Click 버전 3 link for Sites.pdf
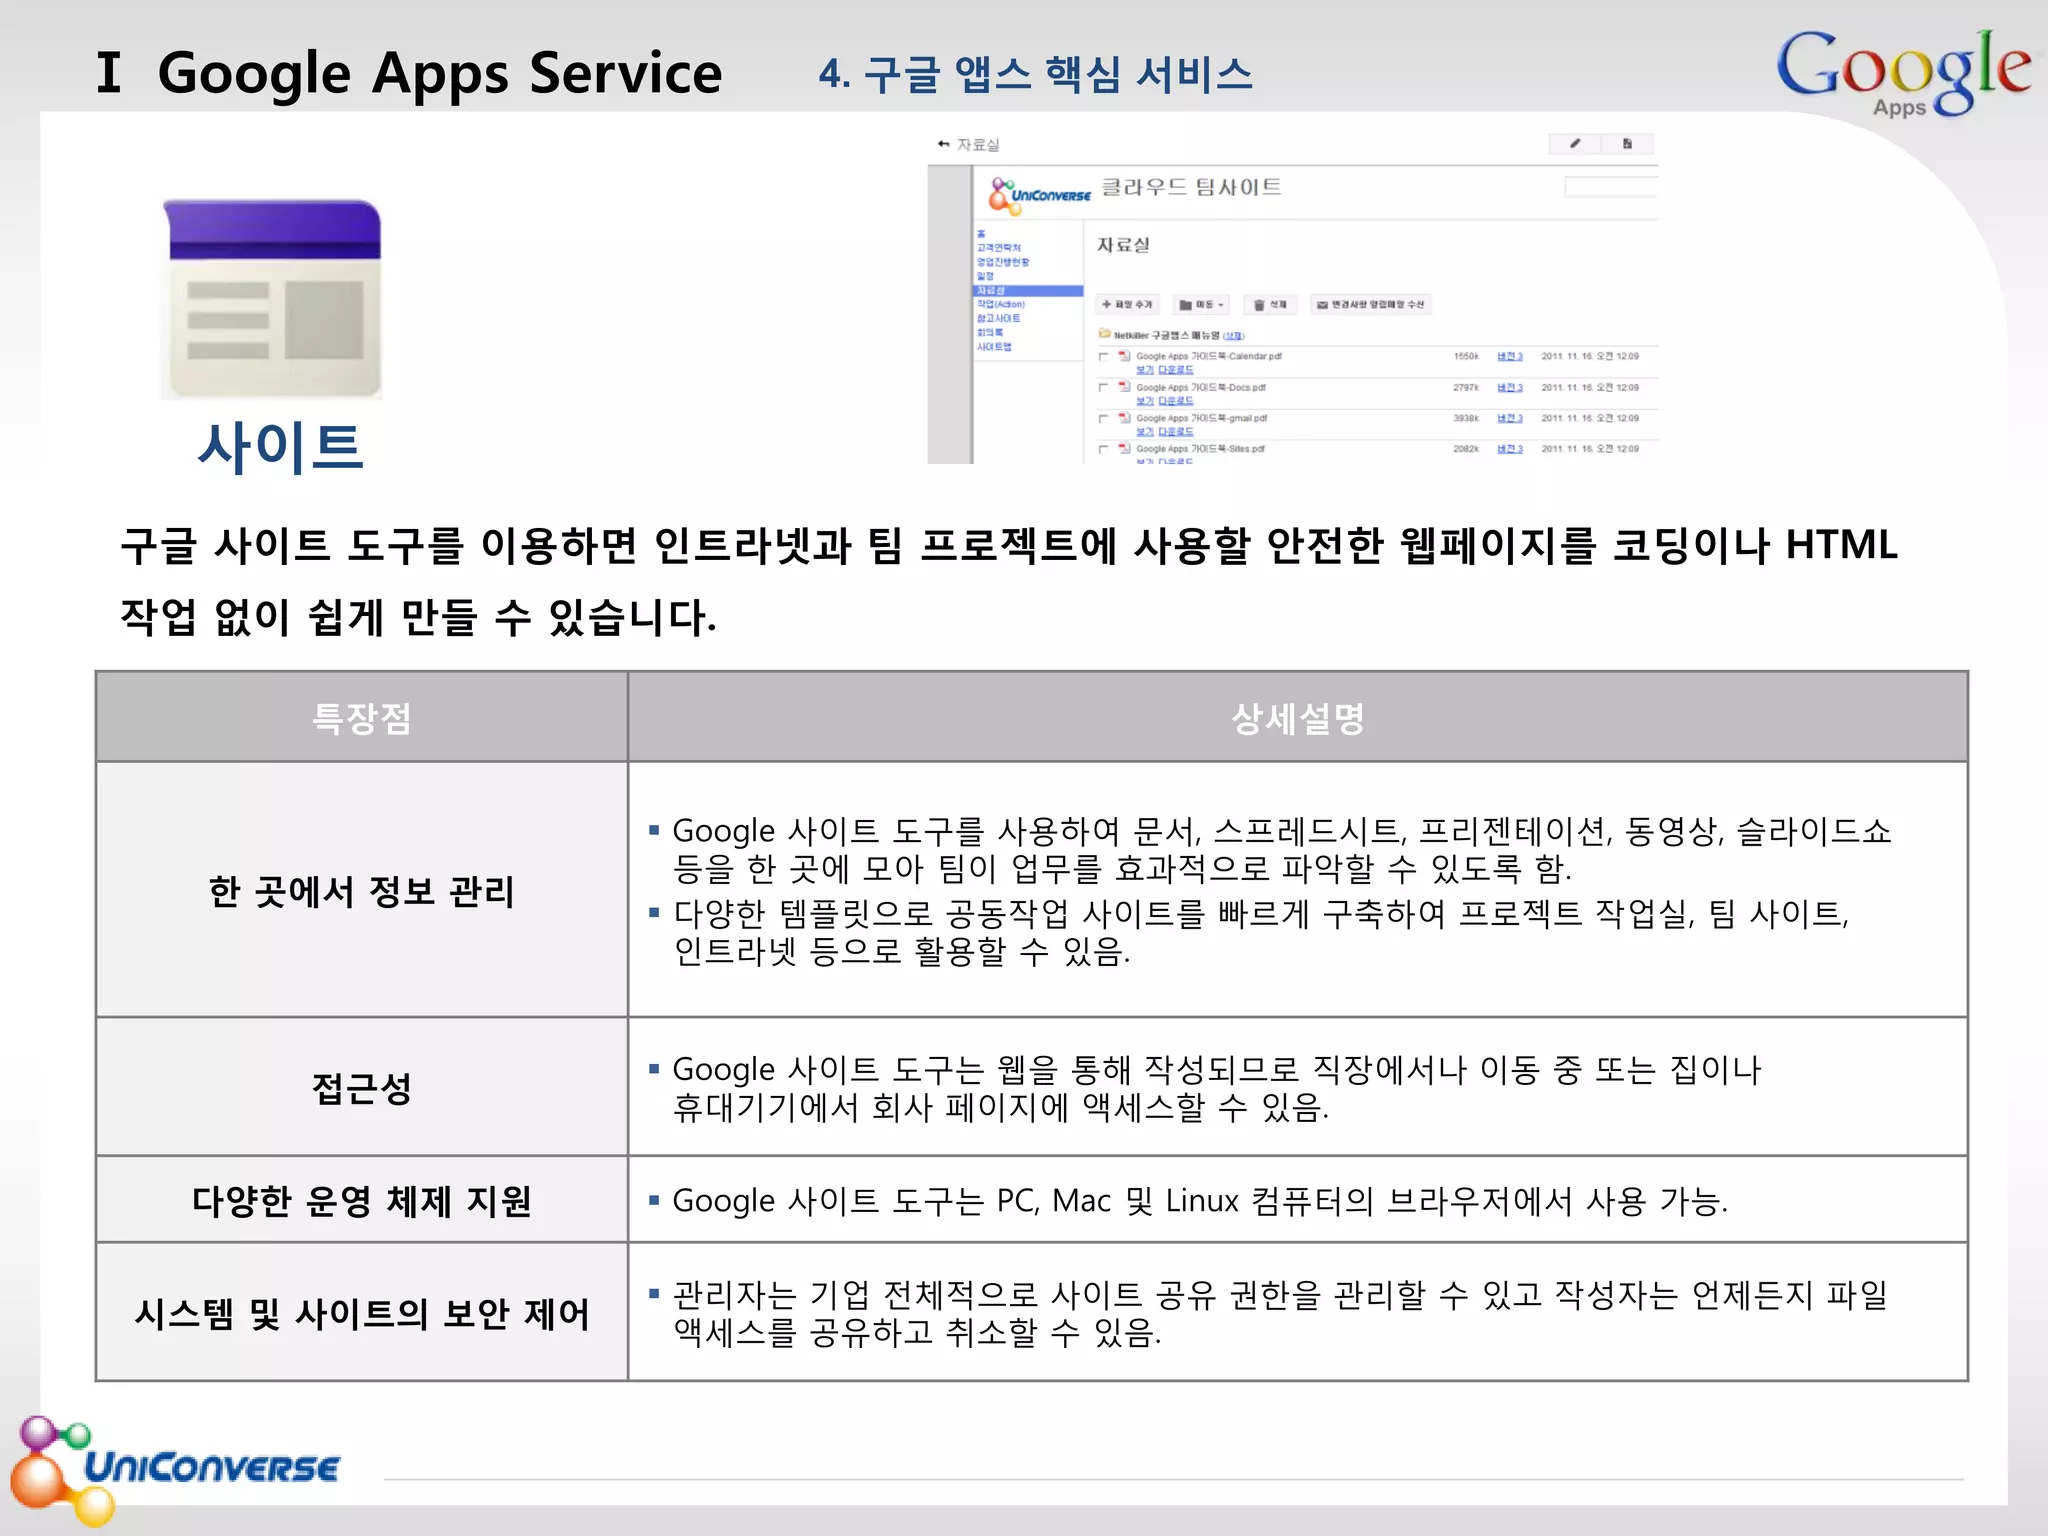 coord(1510,449)
